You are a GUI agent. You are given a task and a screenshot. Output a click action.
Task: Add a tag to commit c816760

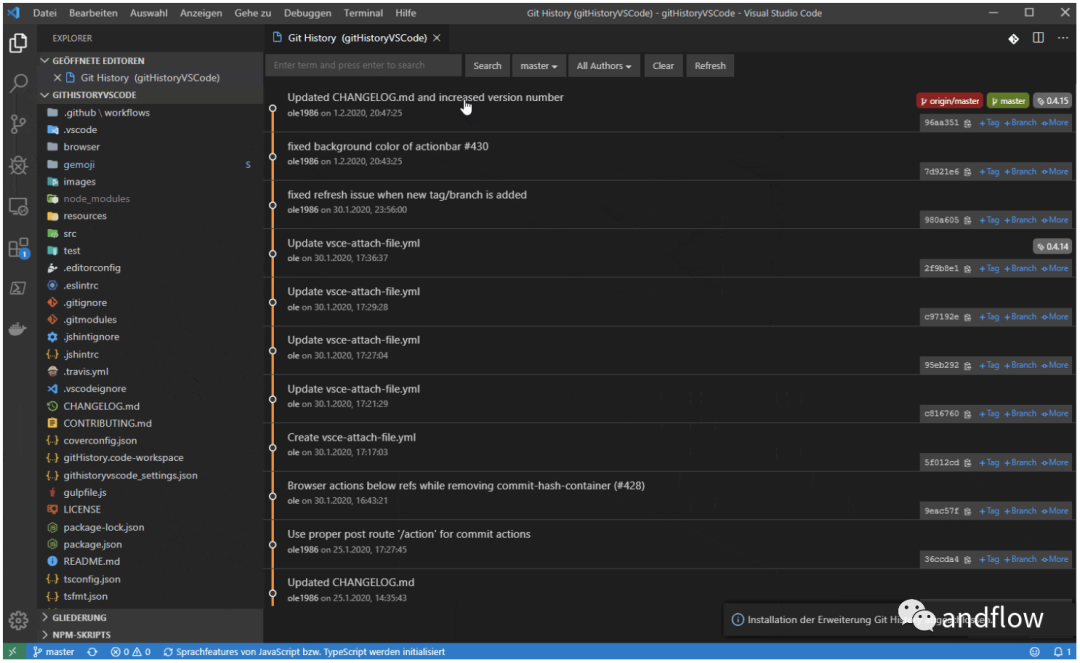[x=989, y=413]
